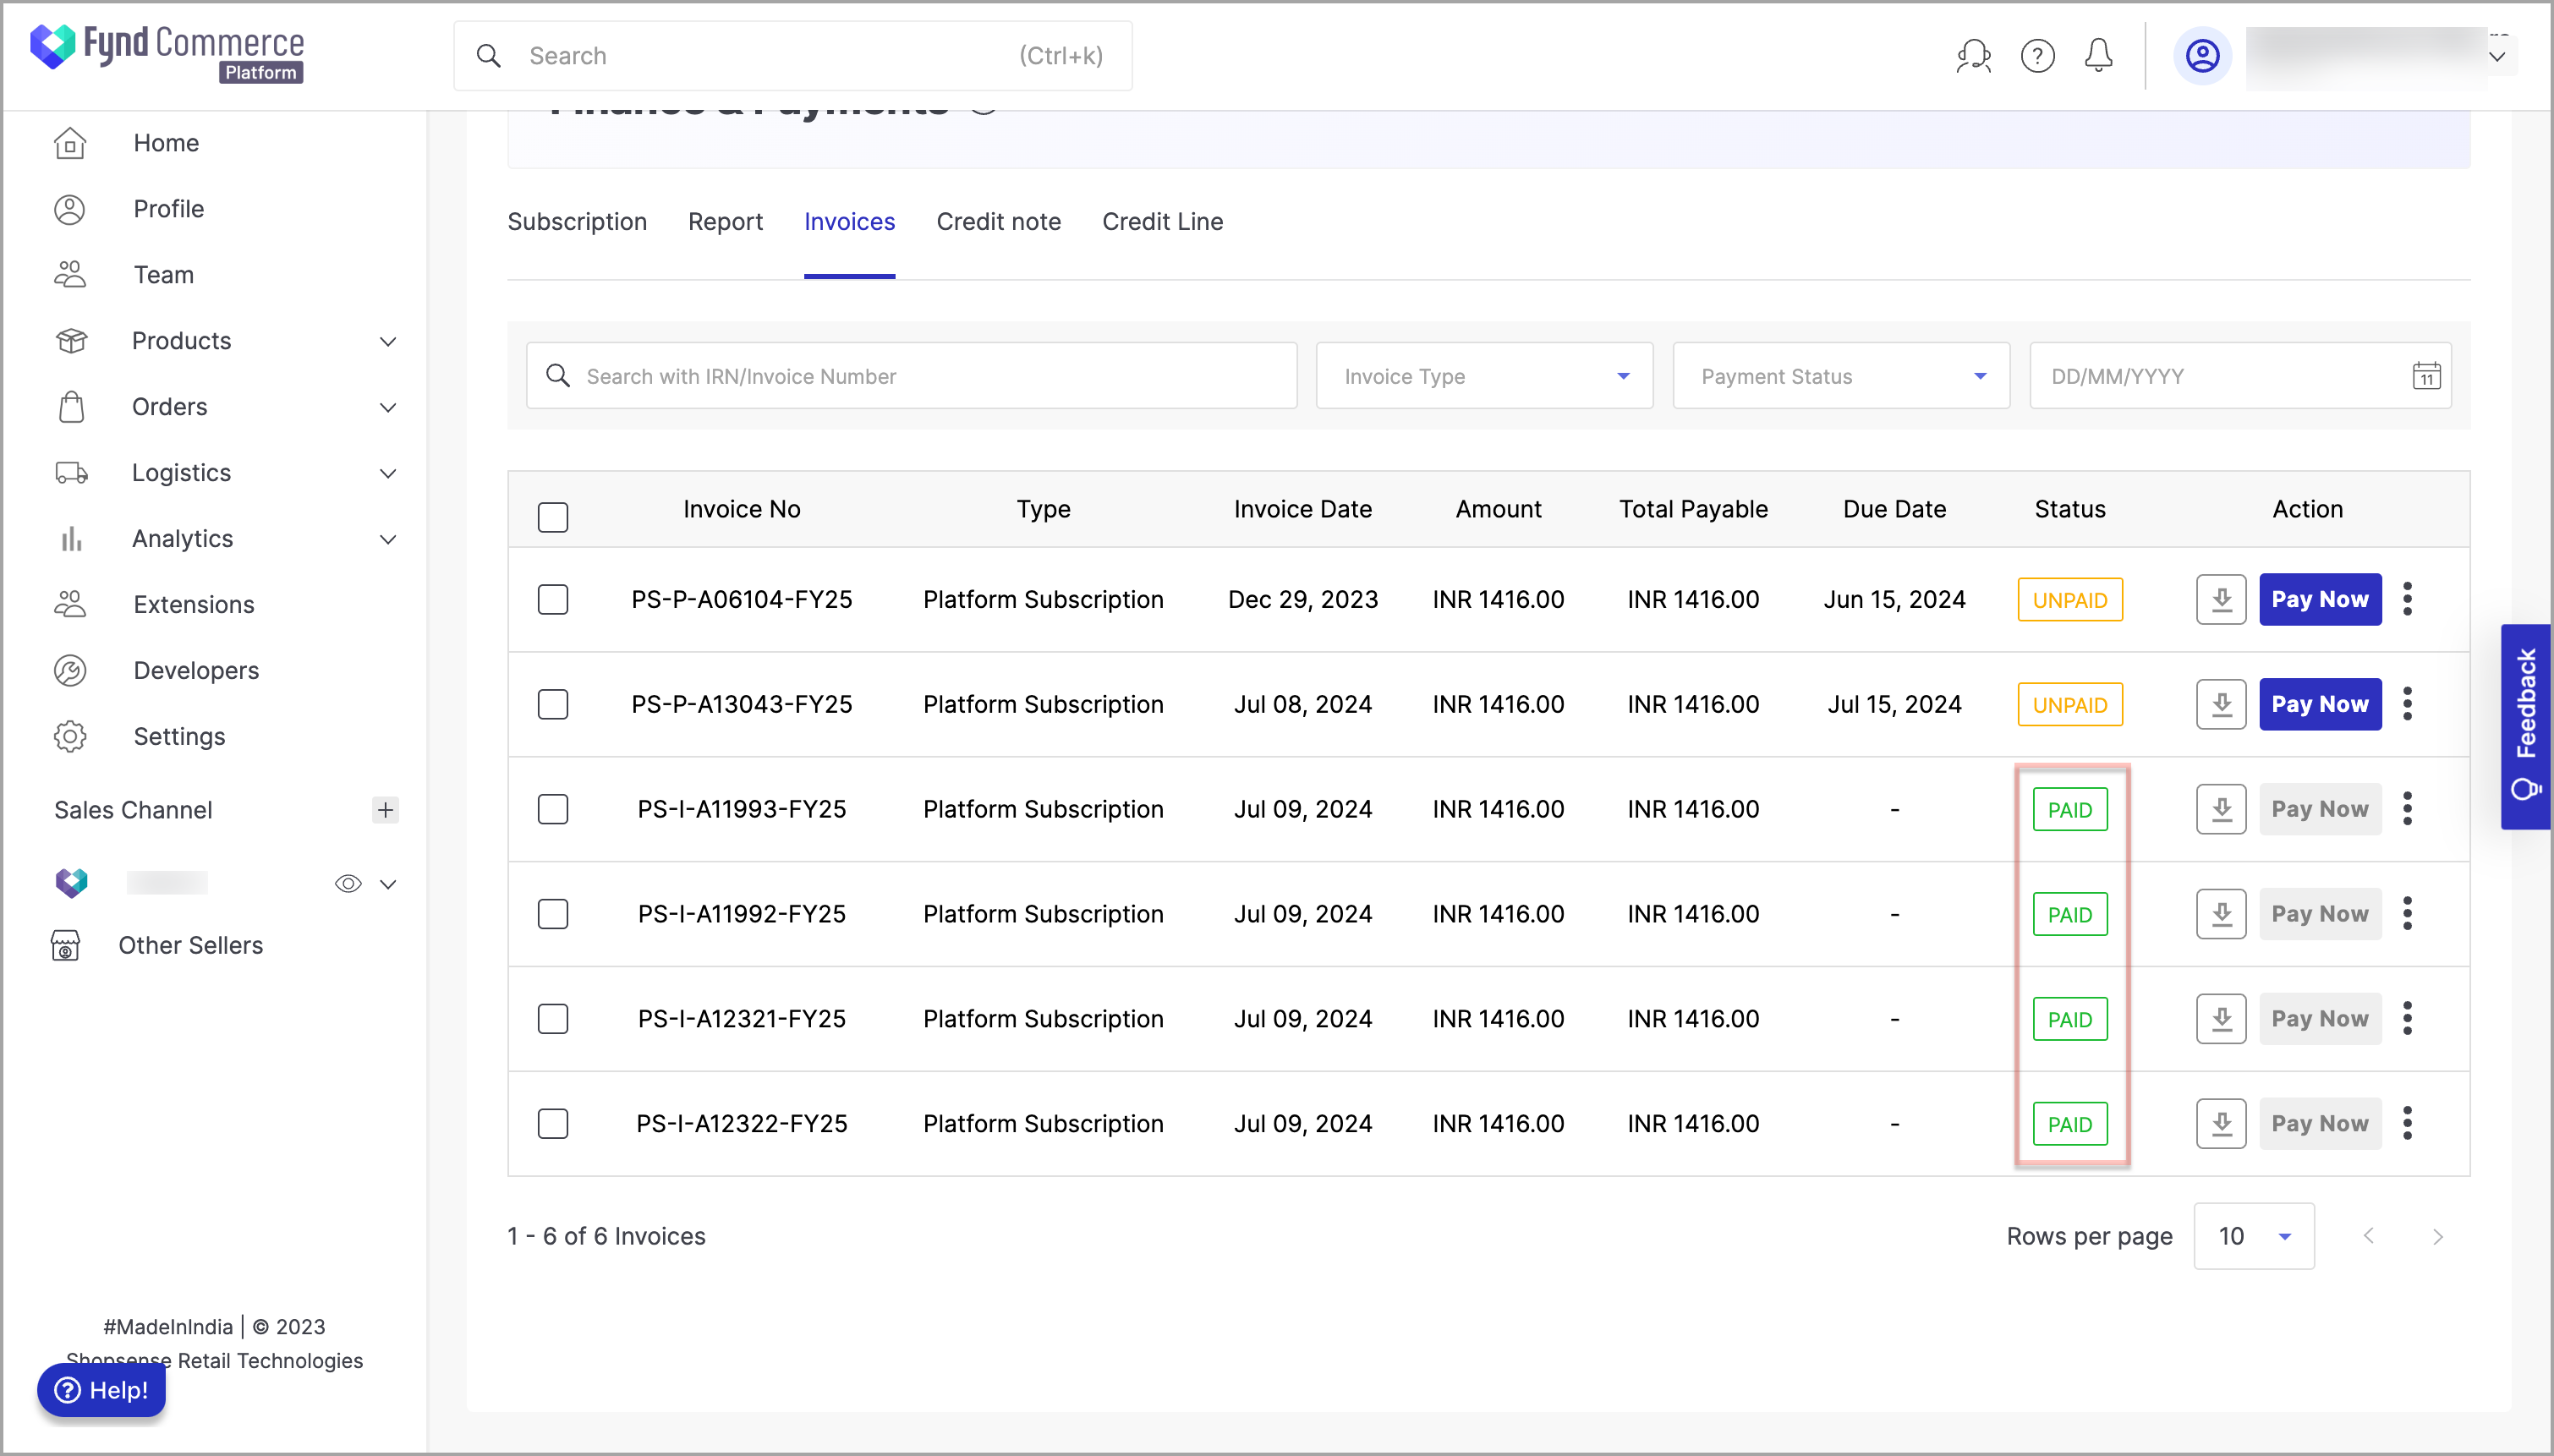Image resolution: width=2554 pixels, height=1456 pixels.
Task: Open the sales channel logo
Action: [71, 883]
